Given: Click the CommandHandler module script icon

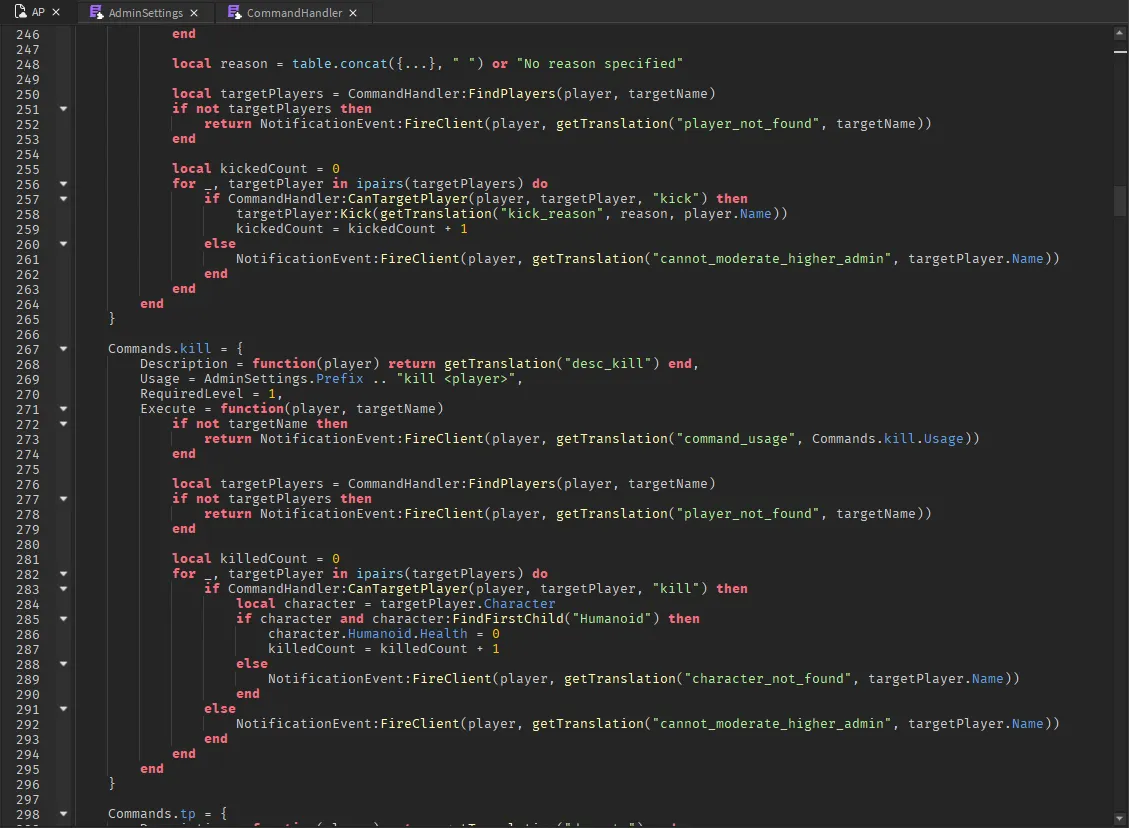Looking at the screenshot, I should click(234, 13).
